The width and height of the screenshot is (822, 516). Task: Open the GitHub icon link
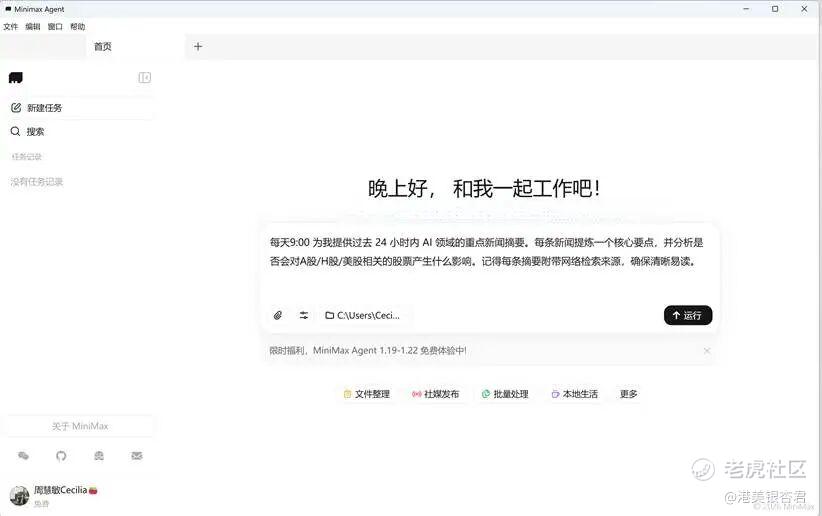coord(61,456)
